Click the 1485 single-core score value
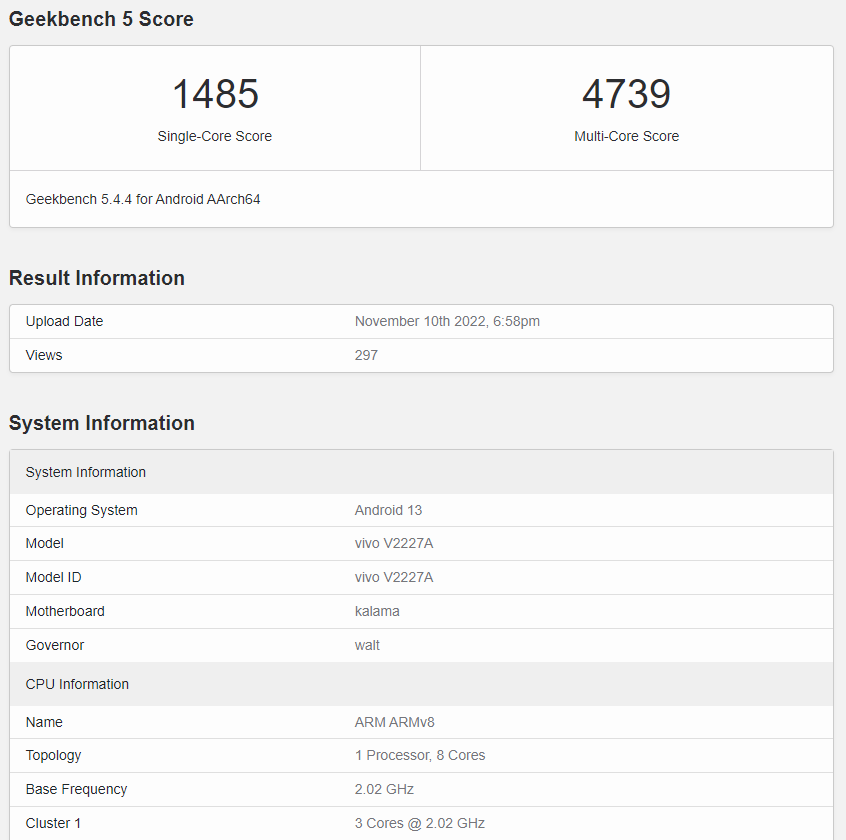This screenshot has height=840, width=846. point(215,95)
